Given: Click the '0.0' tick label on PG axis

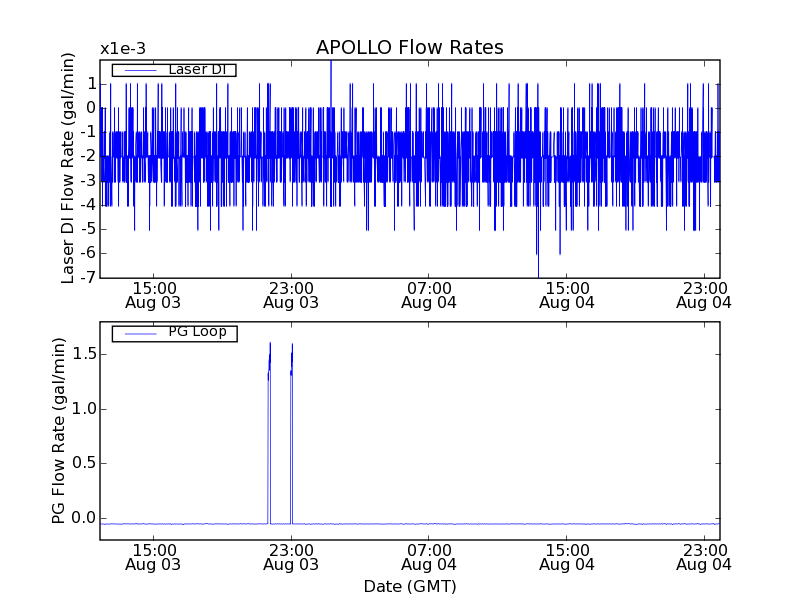Looking at the screenshot, I should coord(84,518).
